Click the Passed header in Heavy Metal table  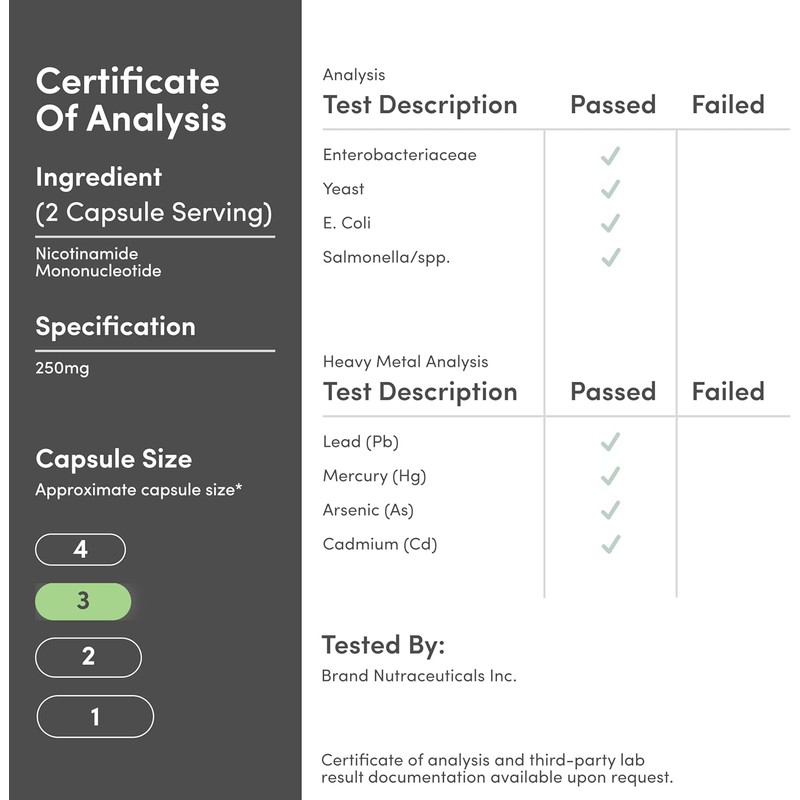pyautogui.click(x=613, y=392)
